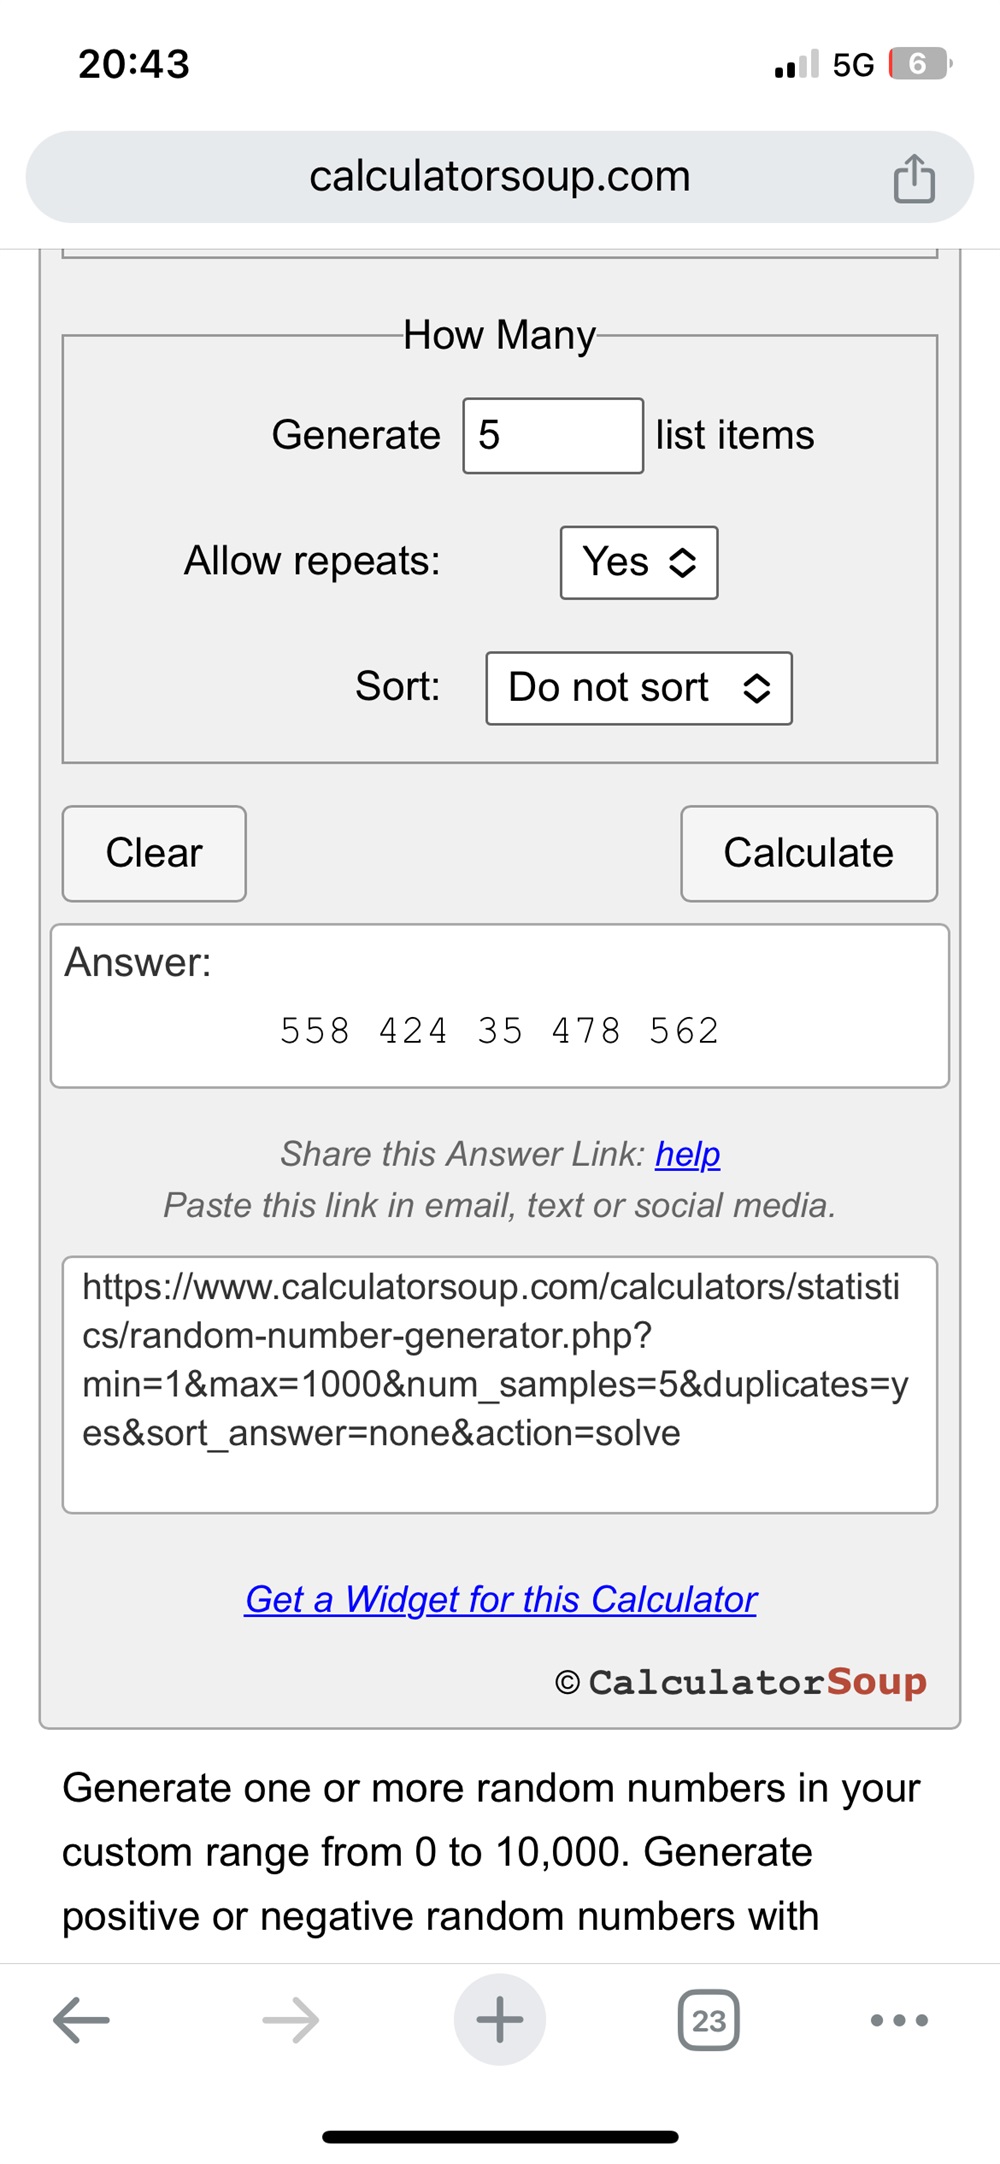Open the Sort dropdown set to Do not sort
The width and height of the screenshot is (1000, 2164).
click(x=639, y=688)
